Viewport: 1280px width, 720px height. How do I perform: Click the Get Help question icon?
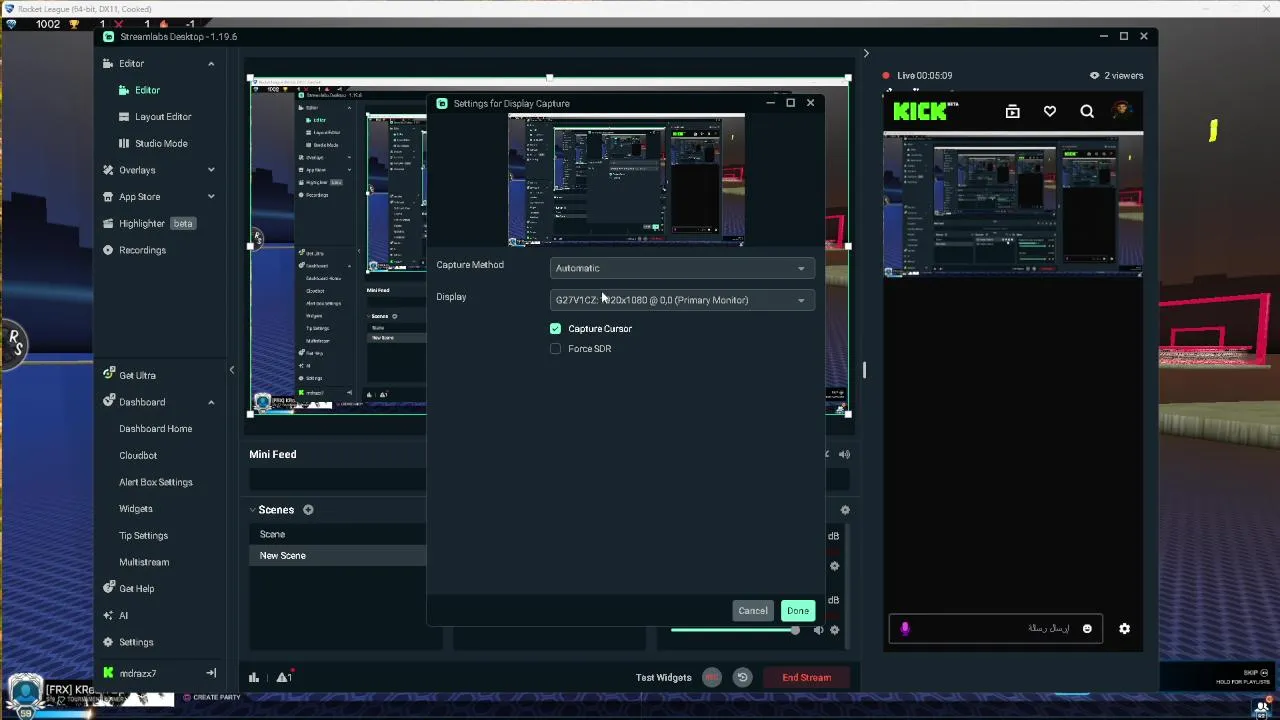coord(108,588)
